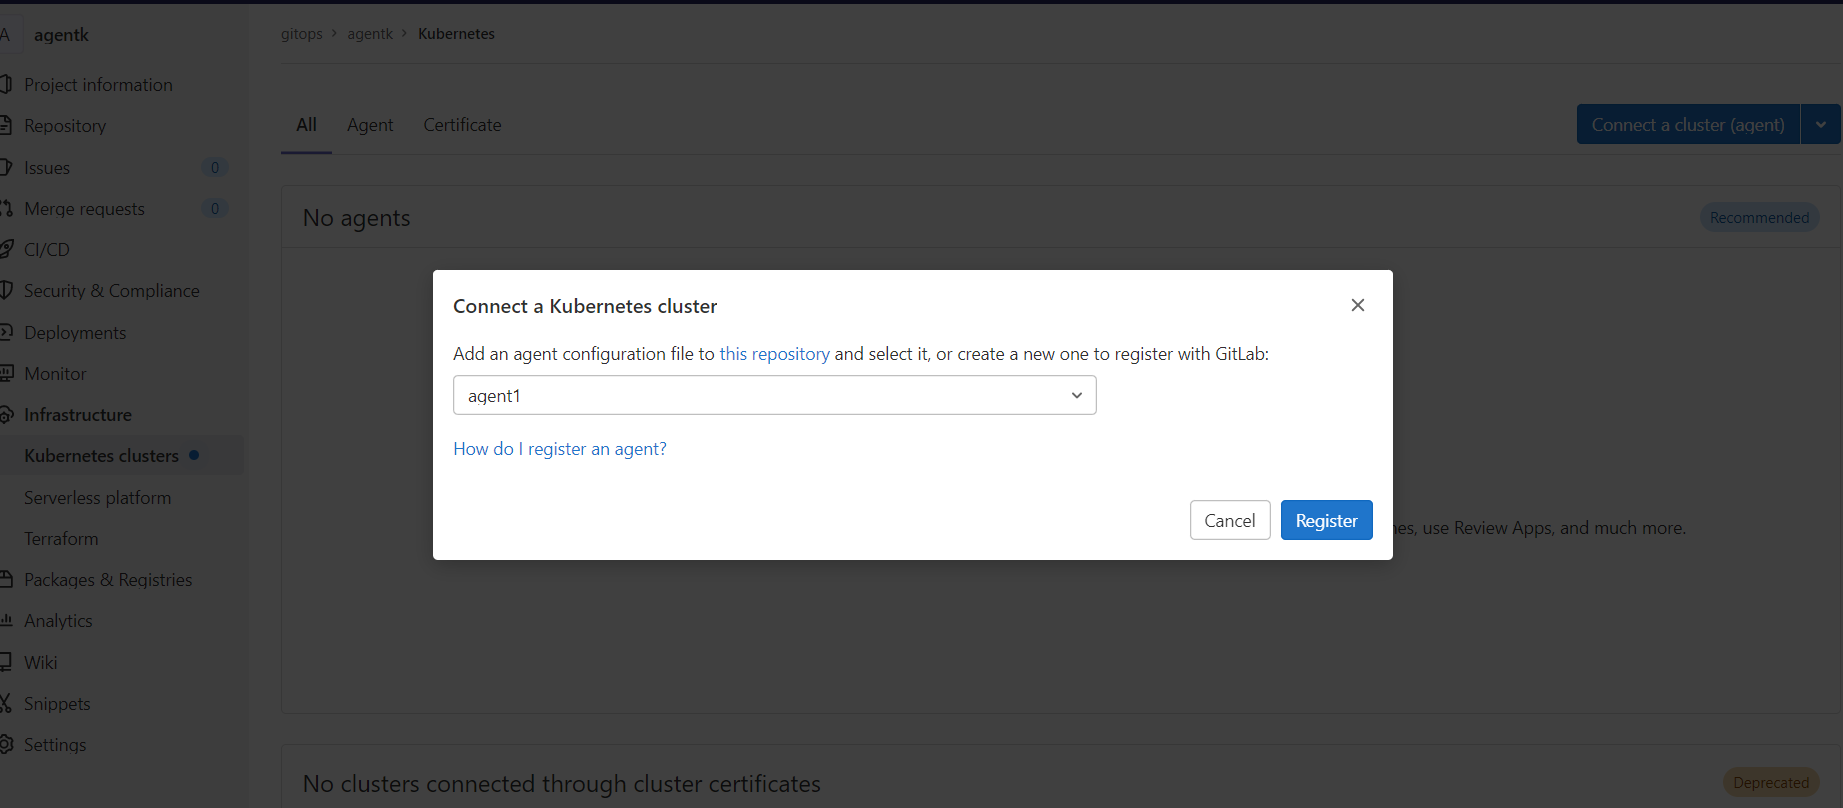Screen dimensions: 1843x808
Task: Click the Register button
Action: [x=1326, y=520]
